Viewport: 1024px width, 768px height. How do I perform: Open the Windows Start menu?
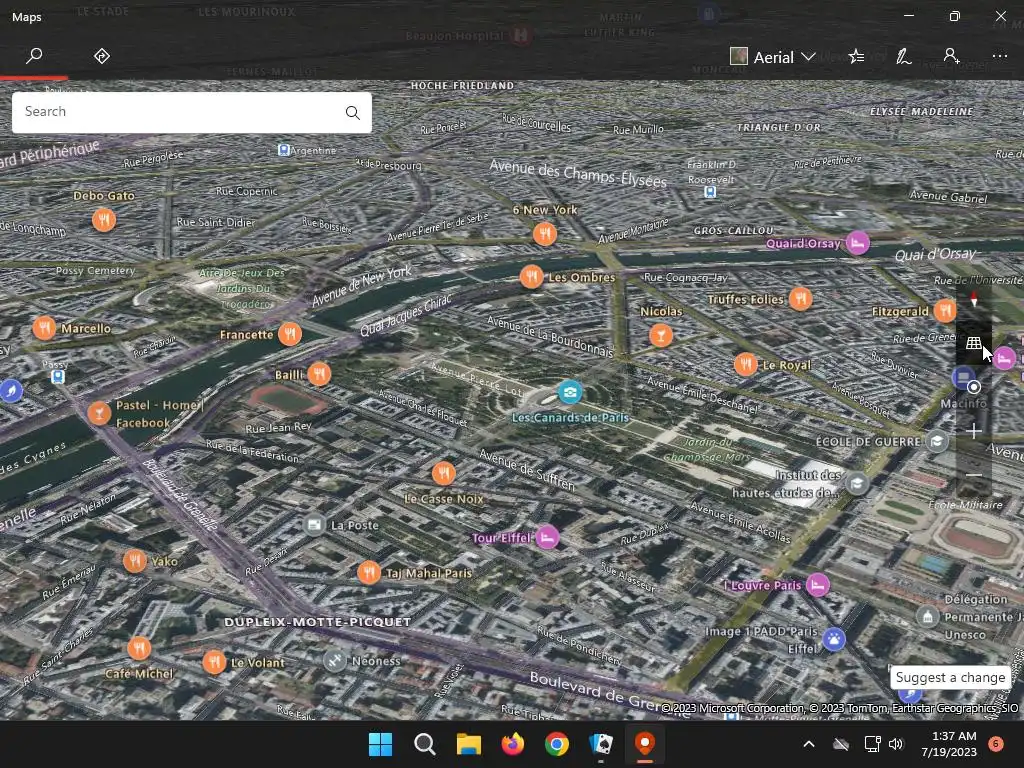pyautogui.click(x=381, y=744)
